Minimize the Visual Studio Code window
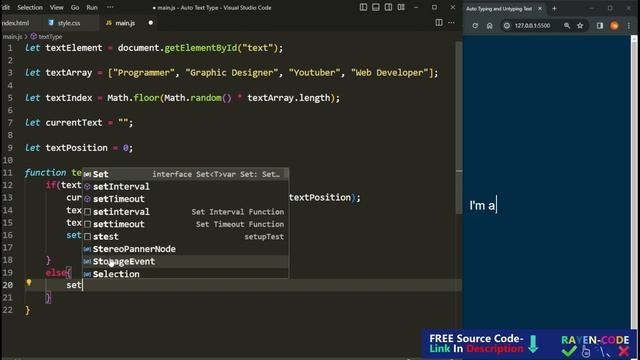Screen dimensions: 640x360 coord(416,7)
